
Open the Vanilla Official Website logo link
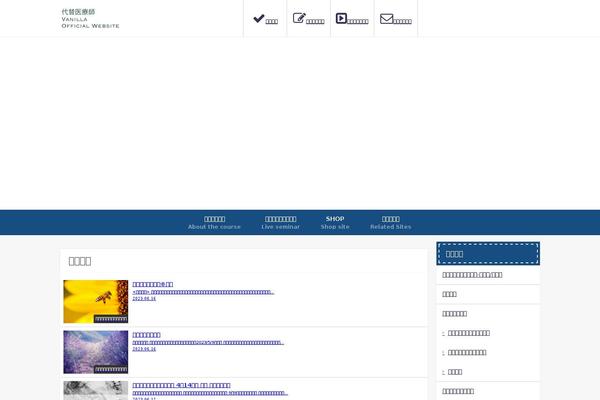click(x=90, y=18)
